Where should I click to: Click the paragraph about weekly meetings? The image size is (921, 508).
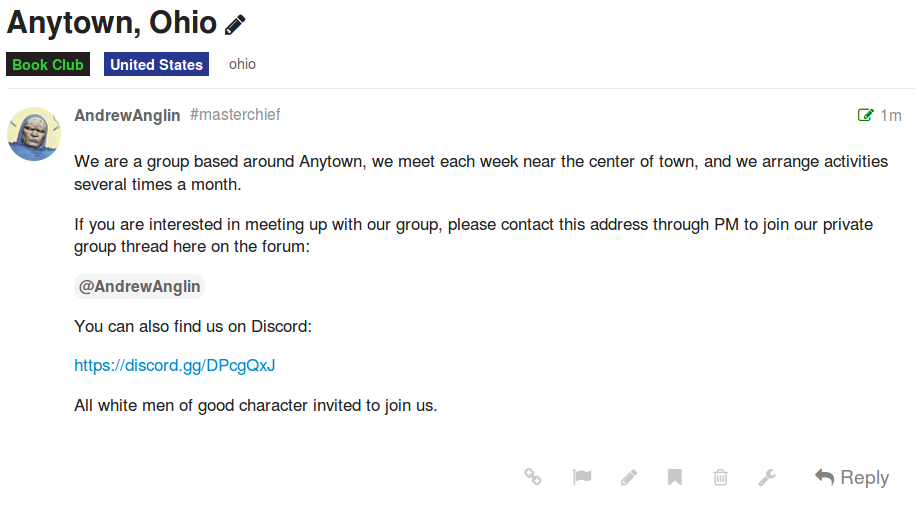pyautogui.click(x=480, y=173)
